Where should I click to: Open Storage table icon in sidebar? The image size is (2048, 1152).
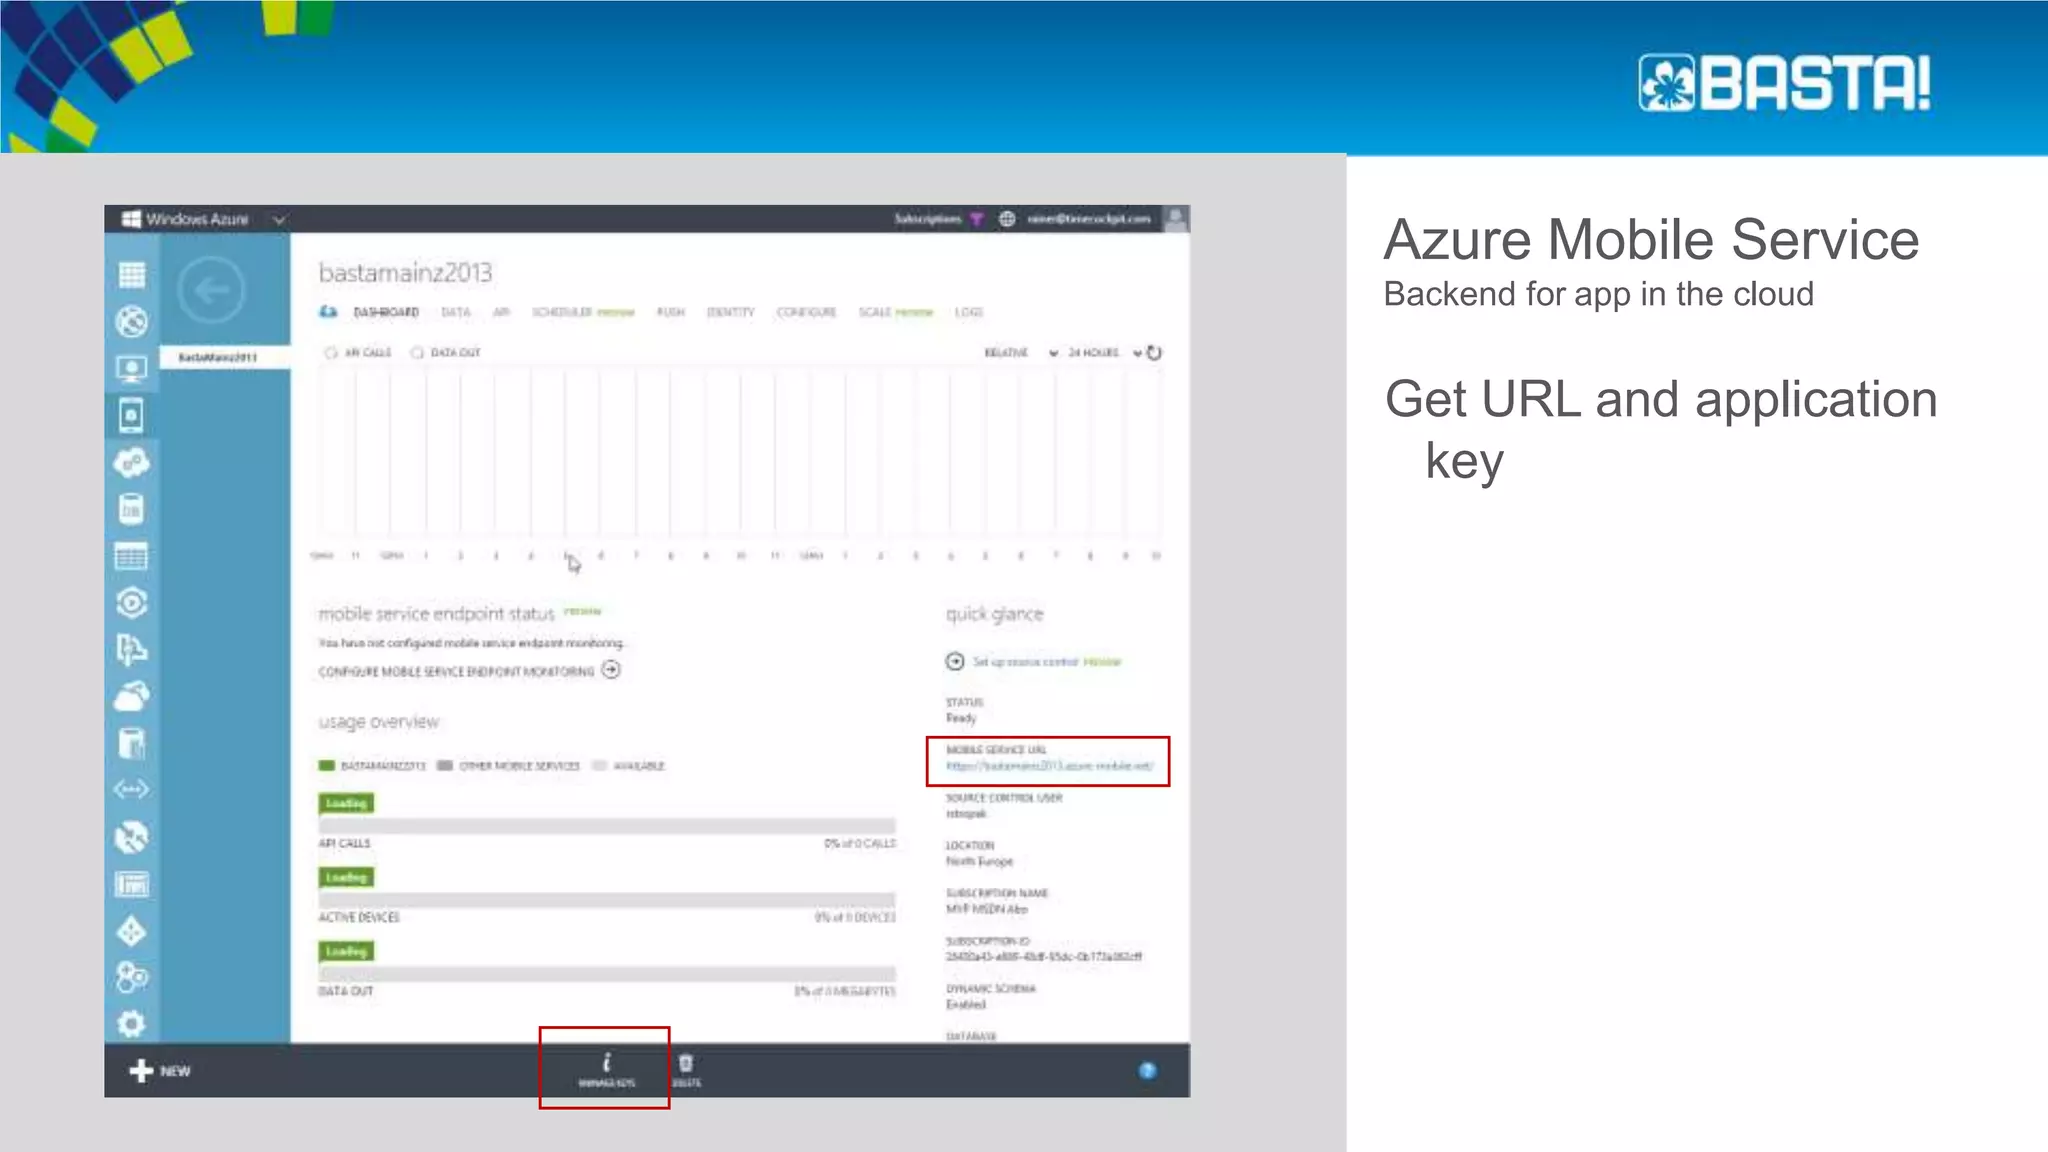pos(131,556)
